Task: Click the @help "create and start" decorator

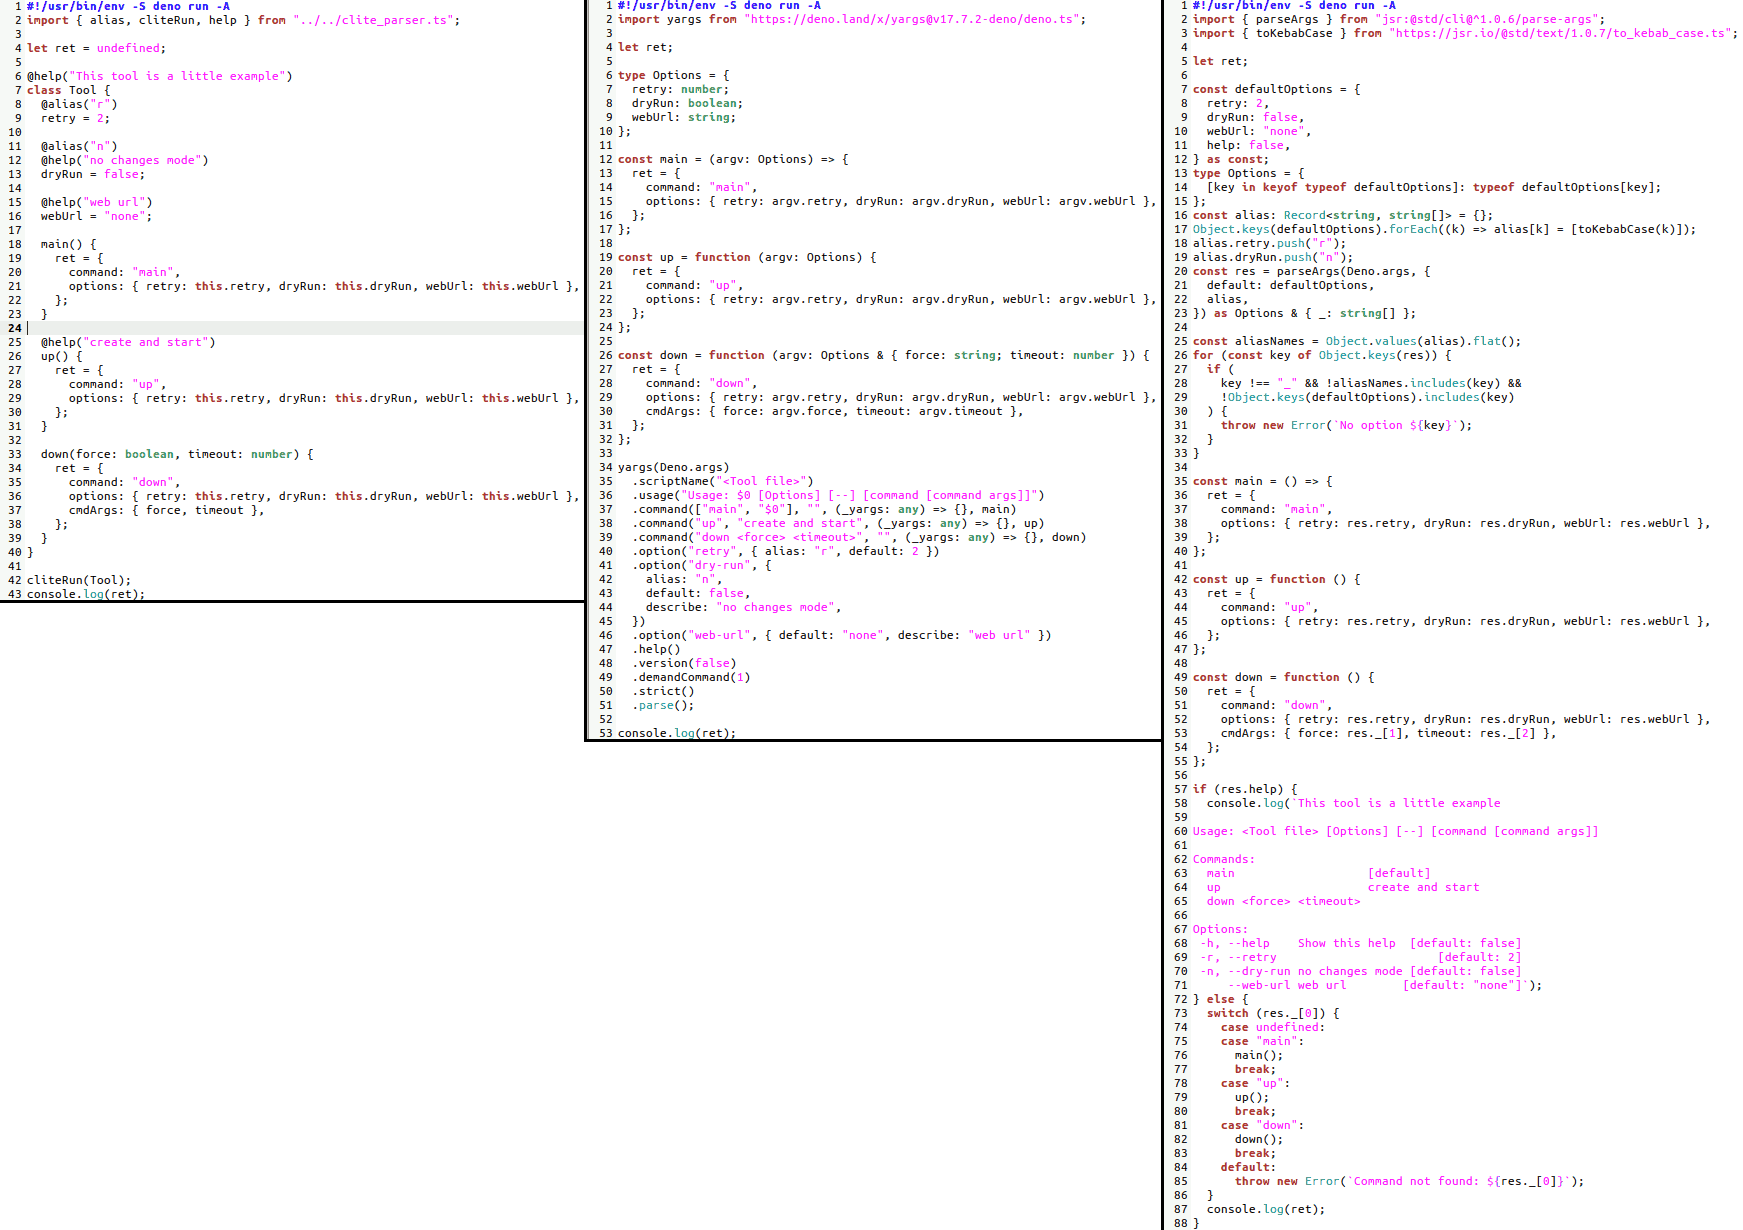Action: (128, 342)
